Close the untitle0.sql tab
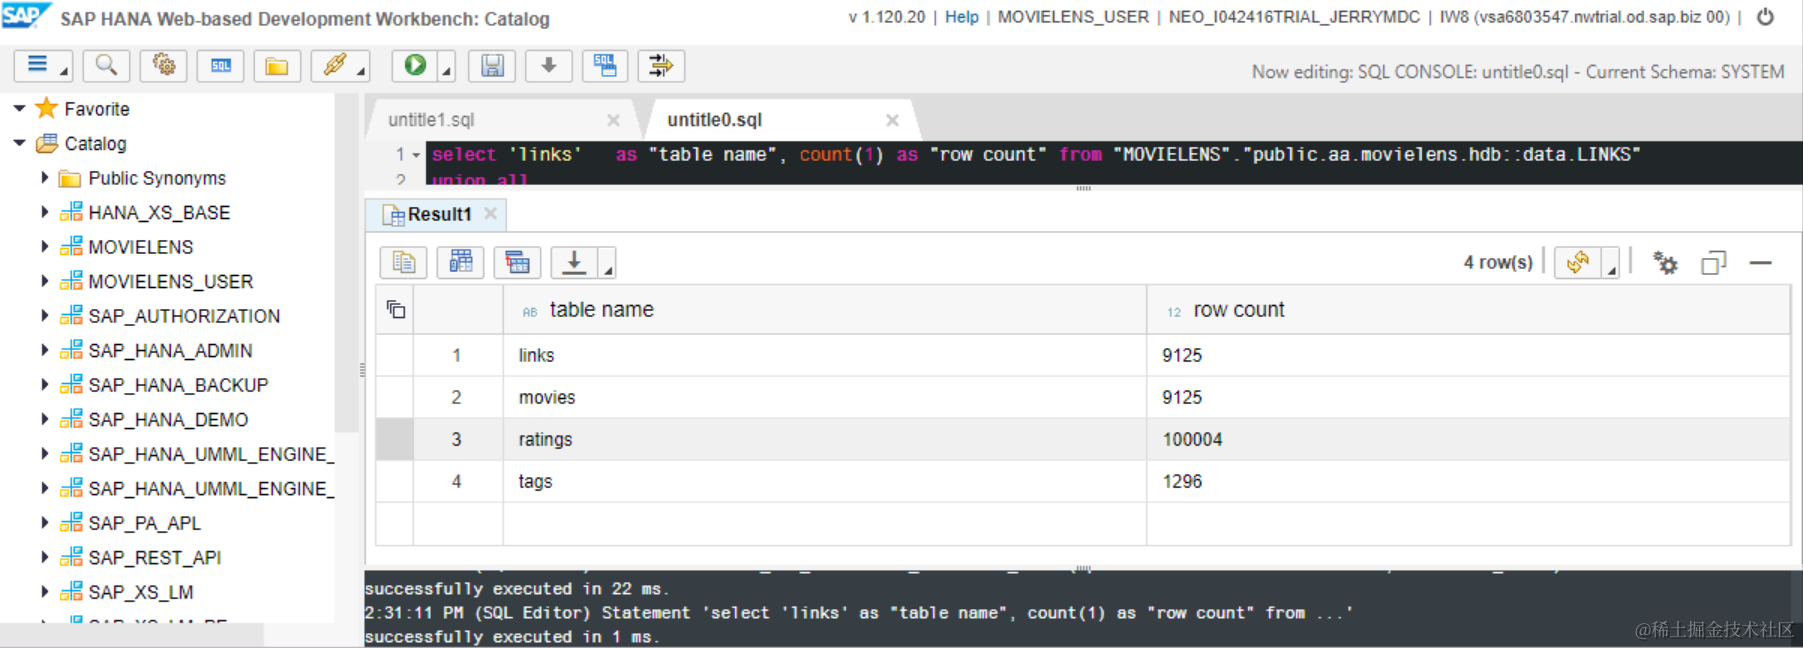Viewport: 1803px width, 648px height. (892, 120)
